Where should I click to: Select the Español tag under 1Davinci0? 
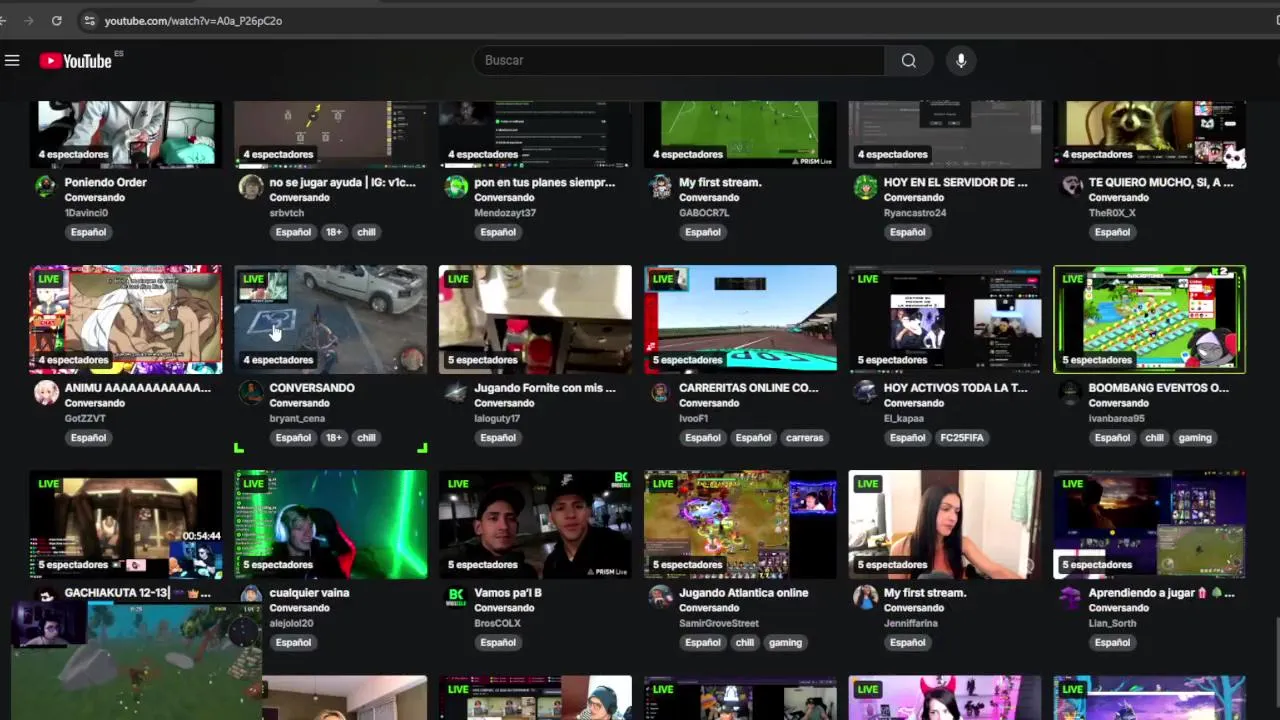(x=88, y=232)
